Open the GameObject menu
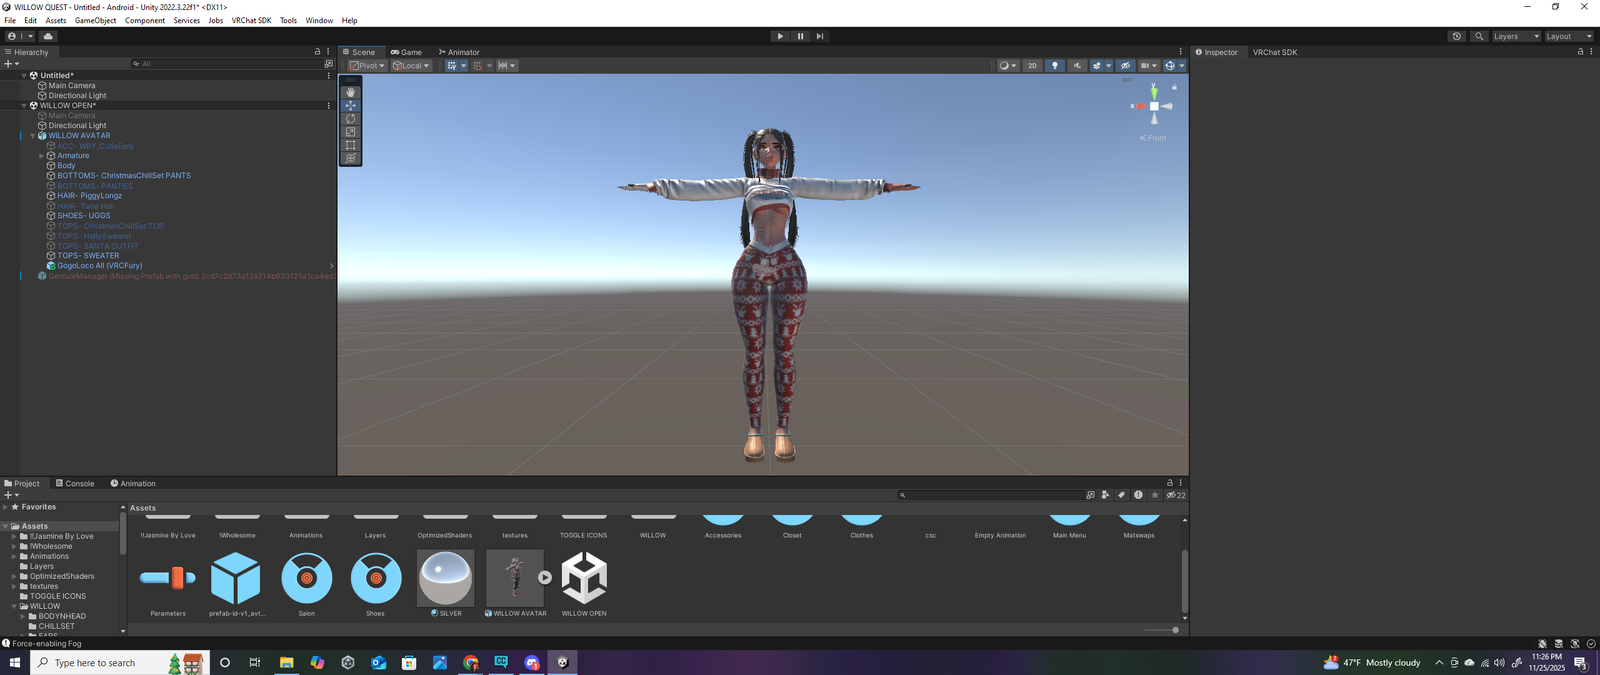The image size is (1600, 675). click(95, 20)
